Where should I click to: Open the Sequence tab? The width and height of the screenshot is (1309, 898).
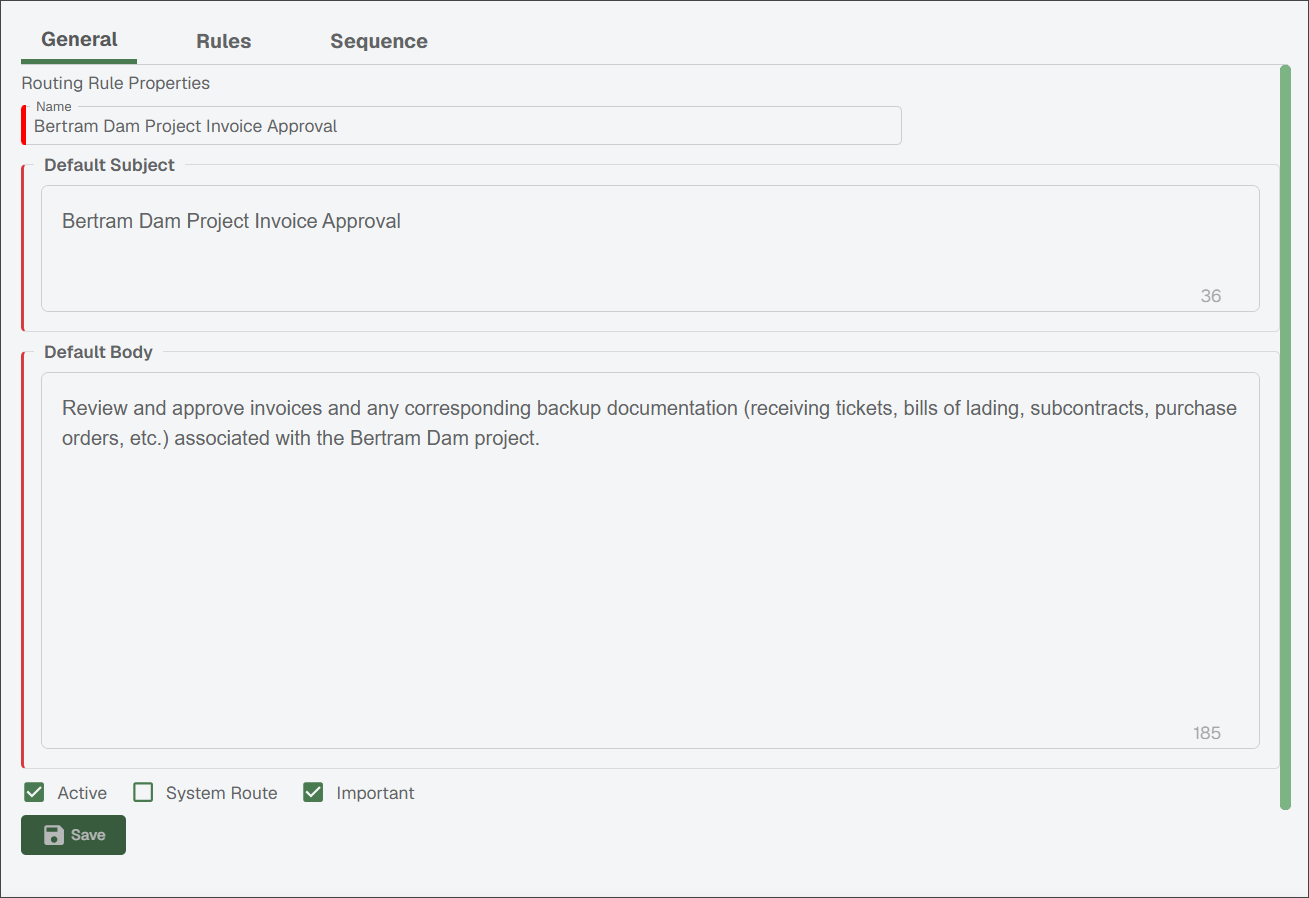379,41
